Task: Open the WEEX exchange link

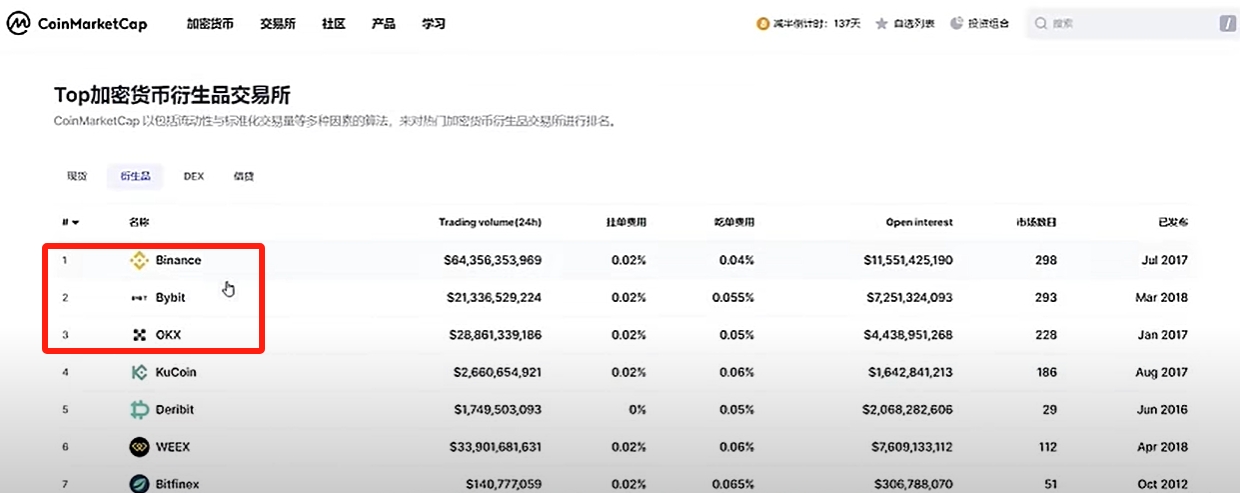Action: pos(172,447)
